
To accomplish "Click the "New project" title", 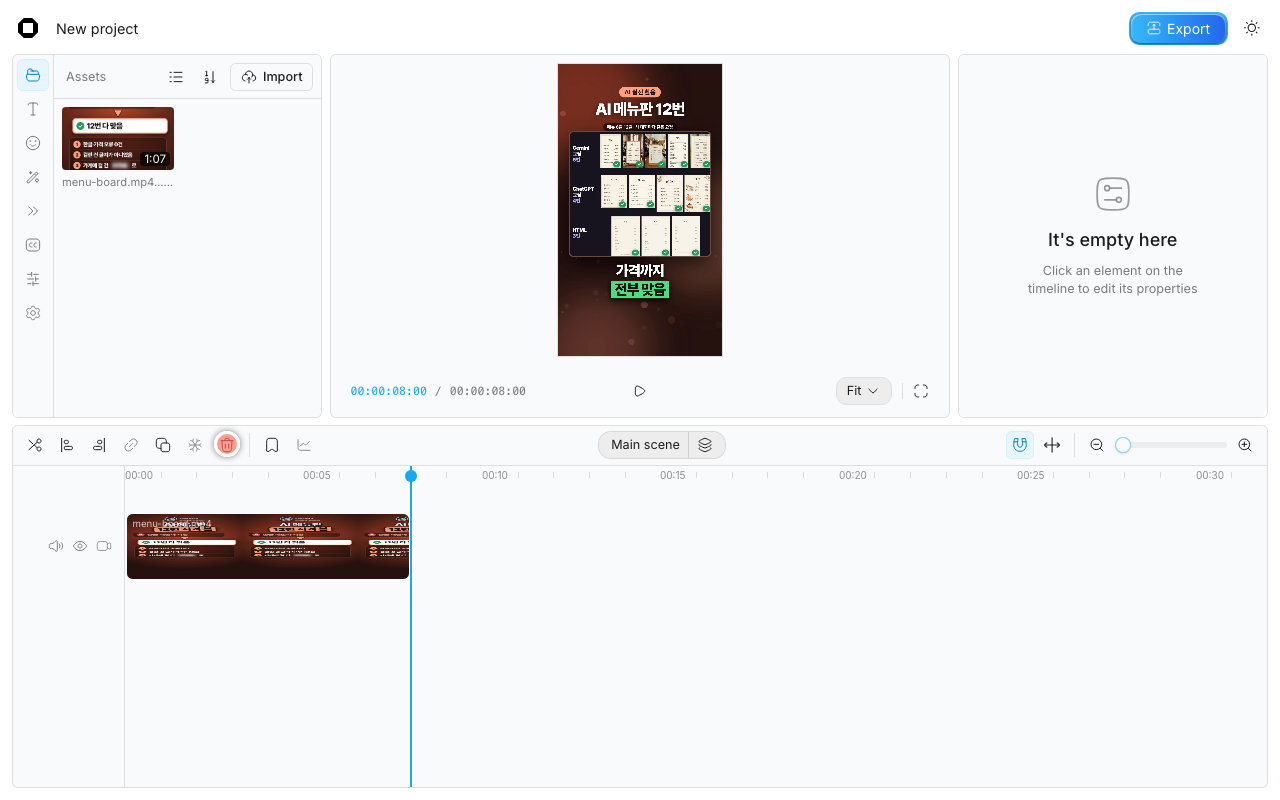I will click(x=97, y=29).
